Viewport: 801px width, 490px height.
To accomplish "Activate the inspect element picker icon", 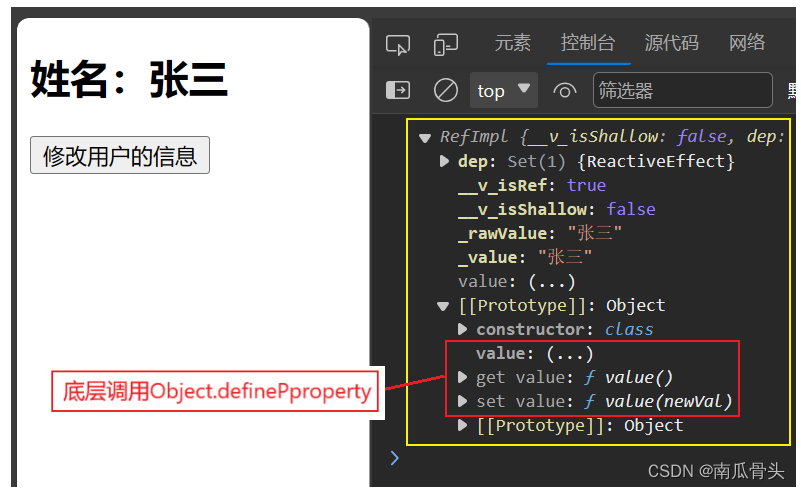I will click(x=397, y=45).
